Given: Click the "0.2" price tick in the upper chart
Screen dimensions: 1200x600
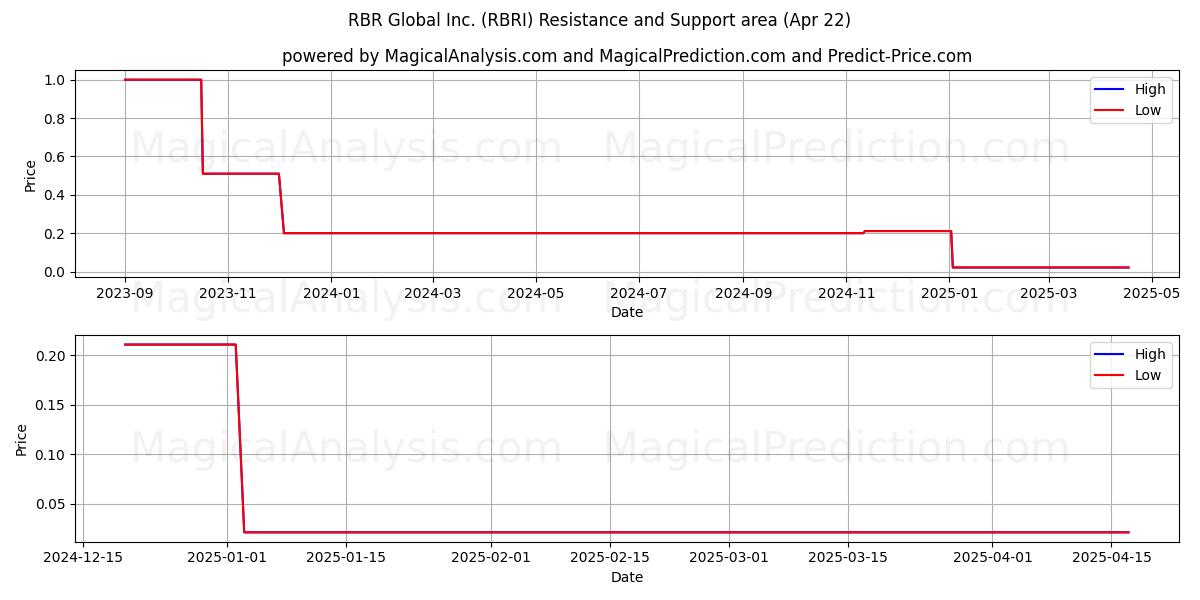Looking at the screenshot, I should tap(55, 234).
